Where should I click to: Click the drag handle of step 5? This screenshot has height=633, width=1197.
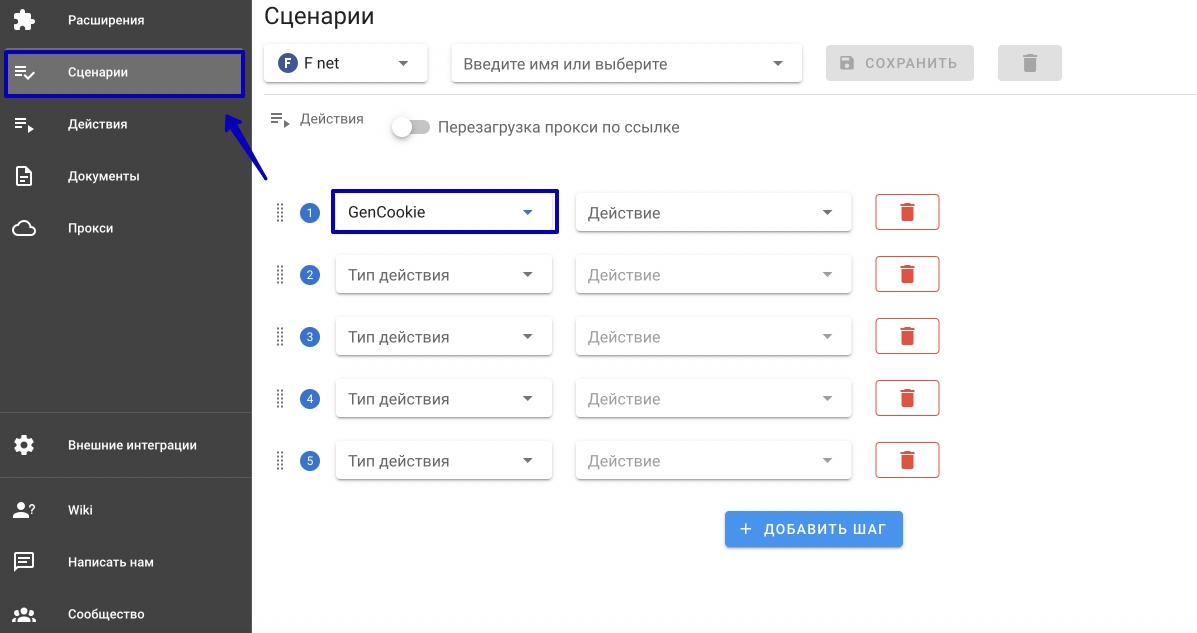[x=280, y=460]
